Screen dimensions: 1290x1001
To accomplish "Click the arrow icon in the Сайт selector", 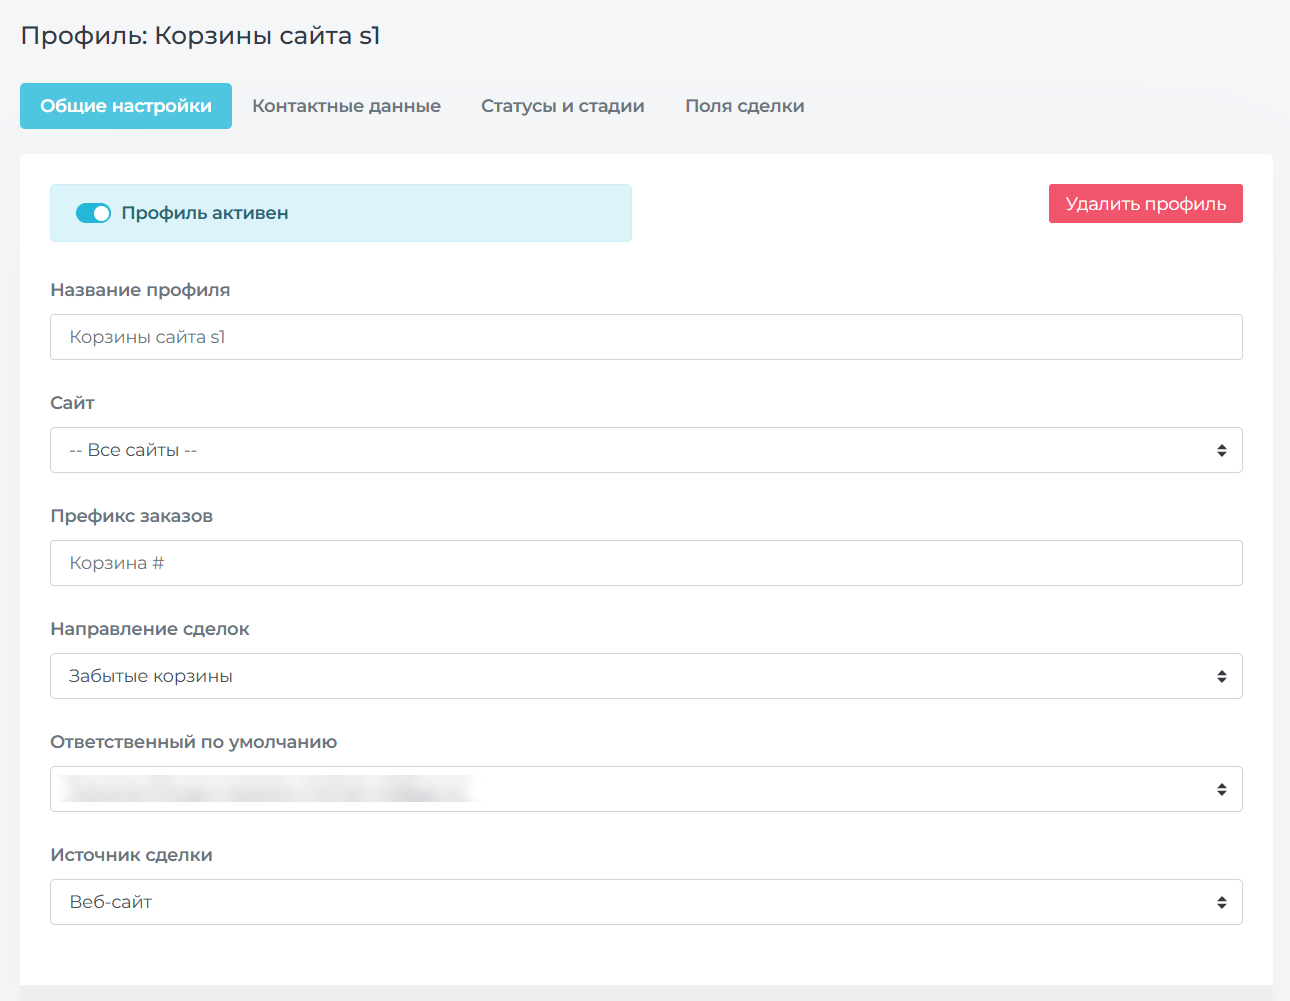I will [1221, 451].
